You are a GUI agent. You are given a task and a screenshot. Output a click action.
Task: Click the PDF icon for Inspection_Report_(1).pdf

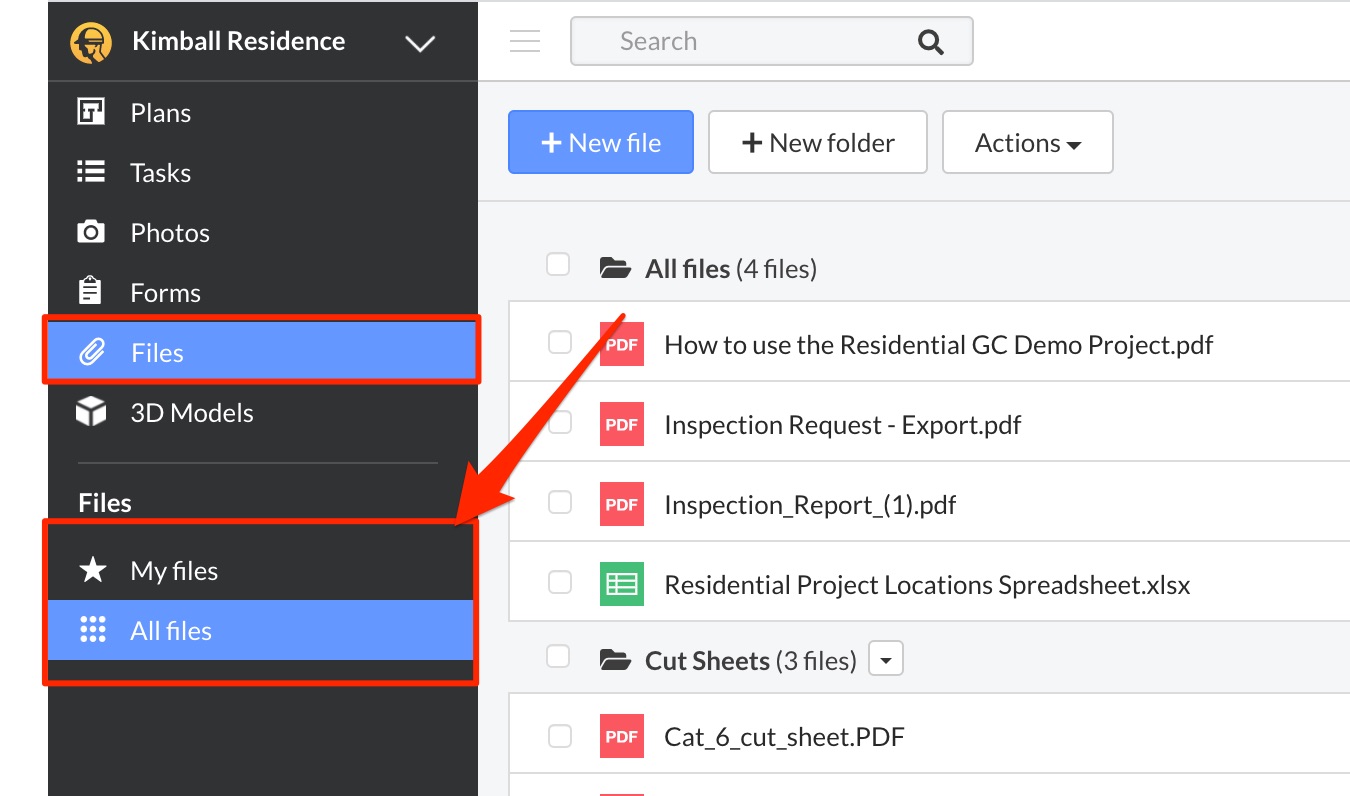621,505
